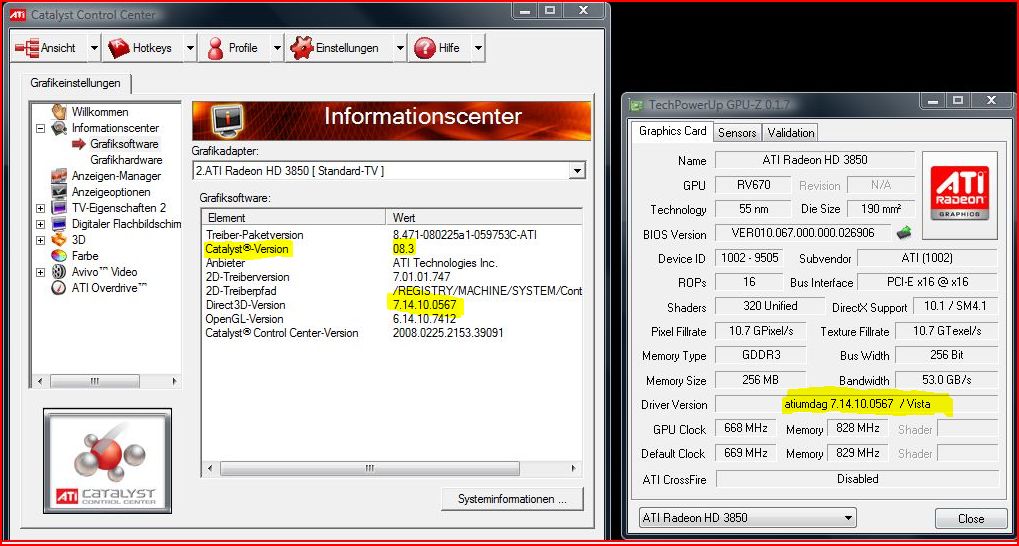Select the Catalyst-Version row label
The height and width of the screenshot is (546, 1019).
(247, 249)
